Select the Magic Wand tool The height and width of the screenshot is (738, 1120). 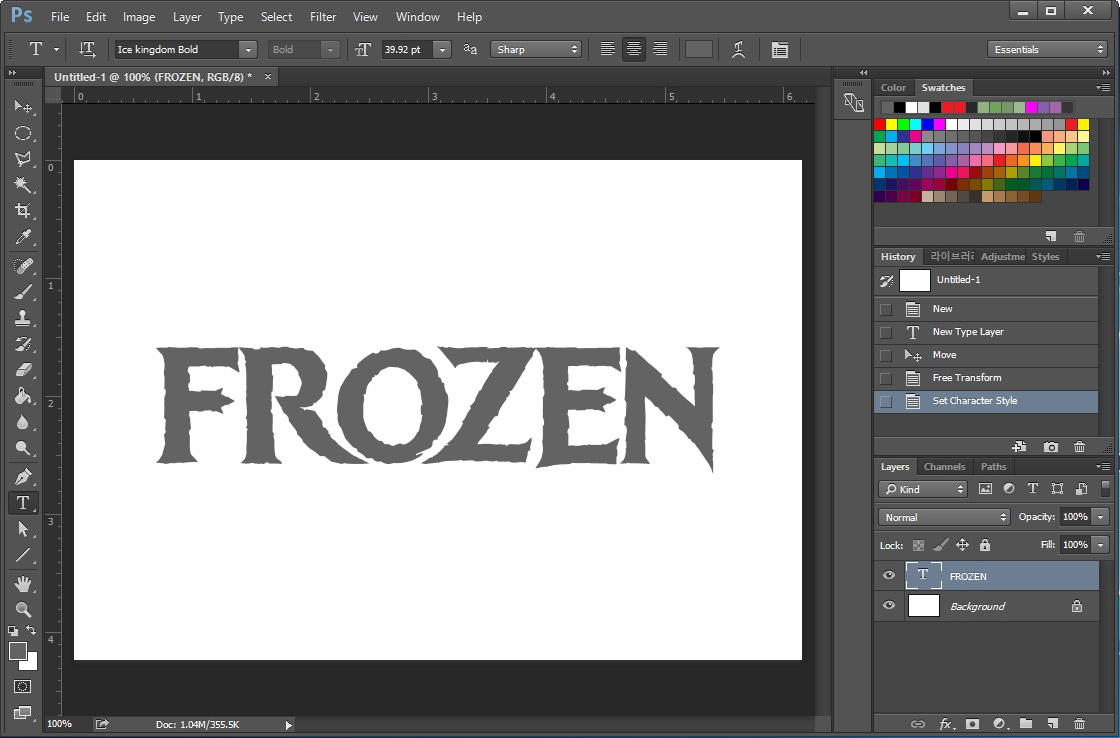23,184
